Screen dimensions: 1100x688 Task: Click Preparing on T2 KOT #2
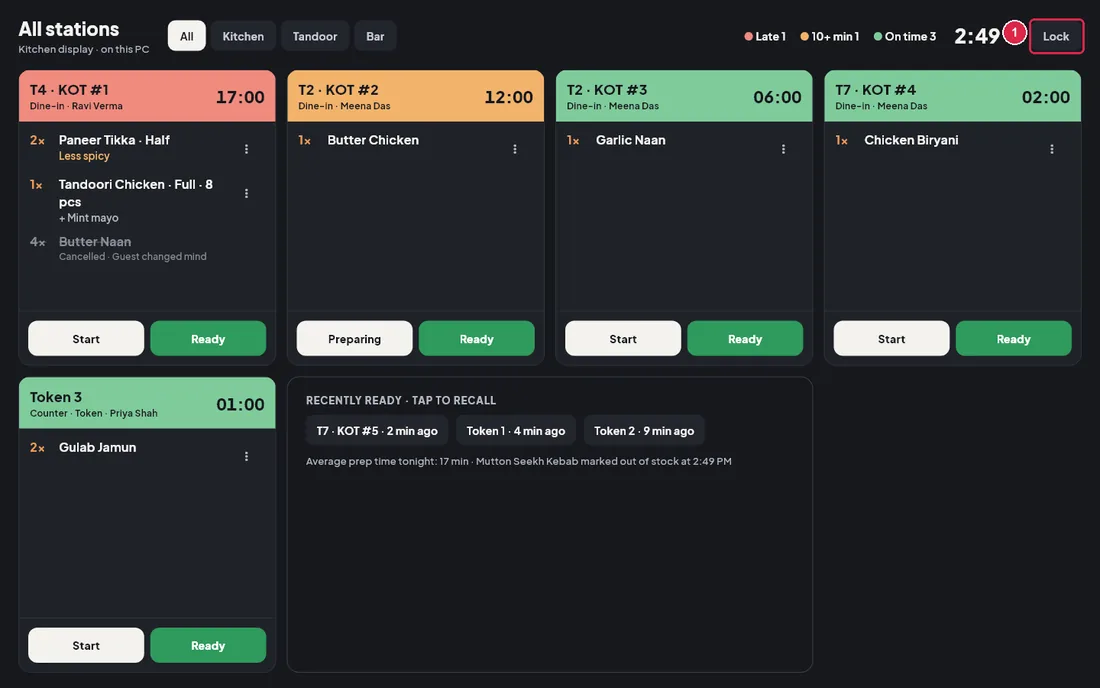354,339
